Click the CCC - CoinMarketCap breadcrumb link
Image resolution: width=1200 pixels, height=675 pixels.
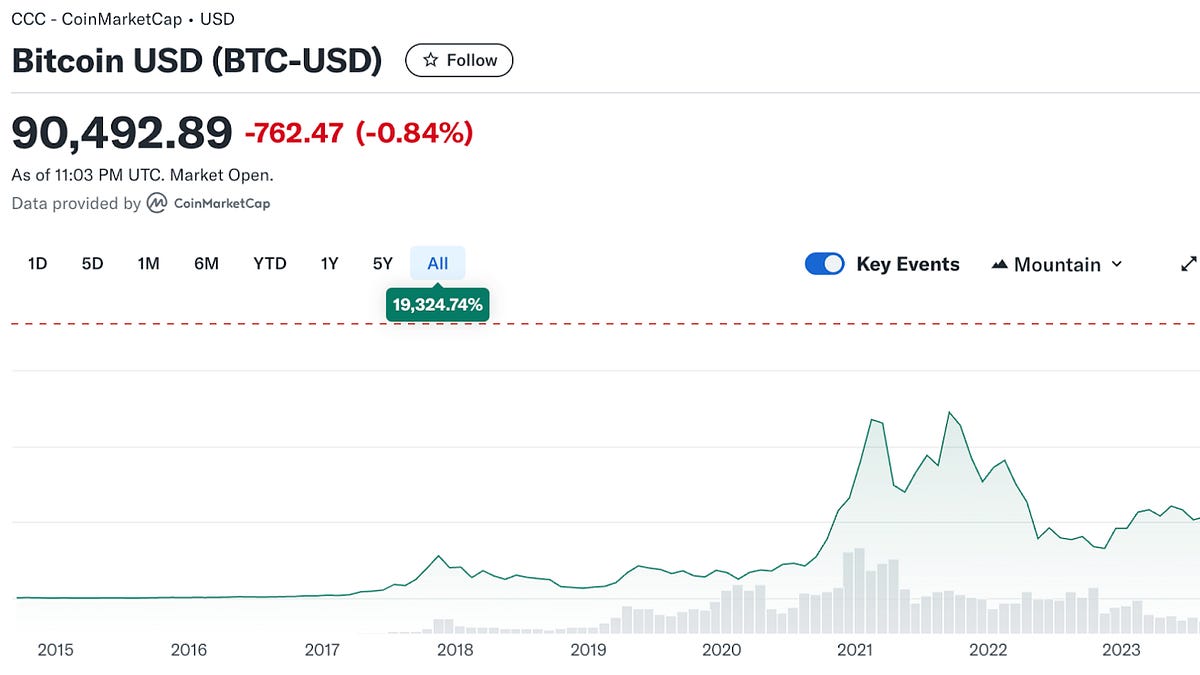coord(100,18)
